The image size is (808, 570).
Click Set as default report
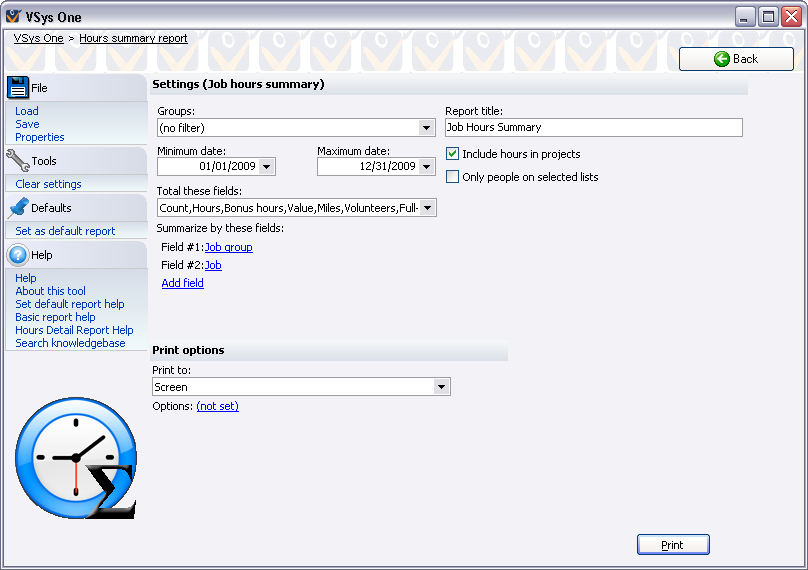(65, 231)
